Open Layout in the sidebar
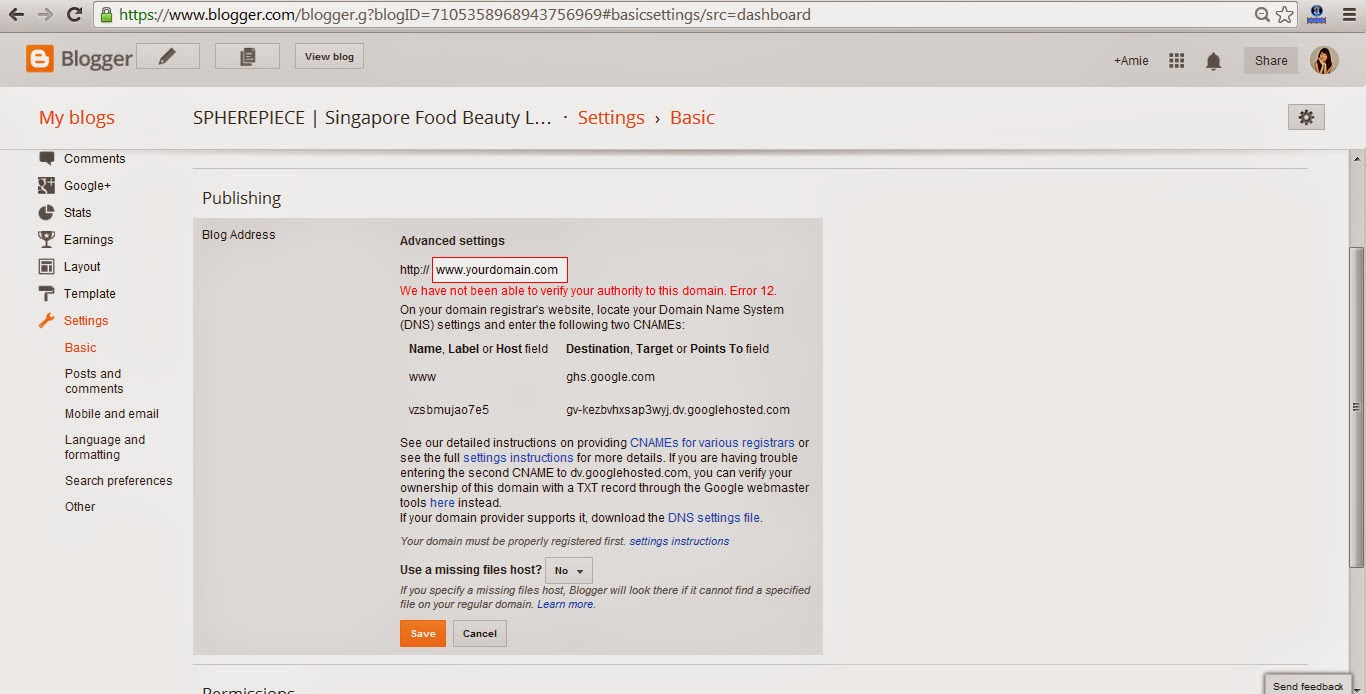The width and height of the screenshot is (1366, 694). 82,266
